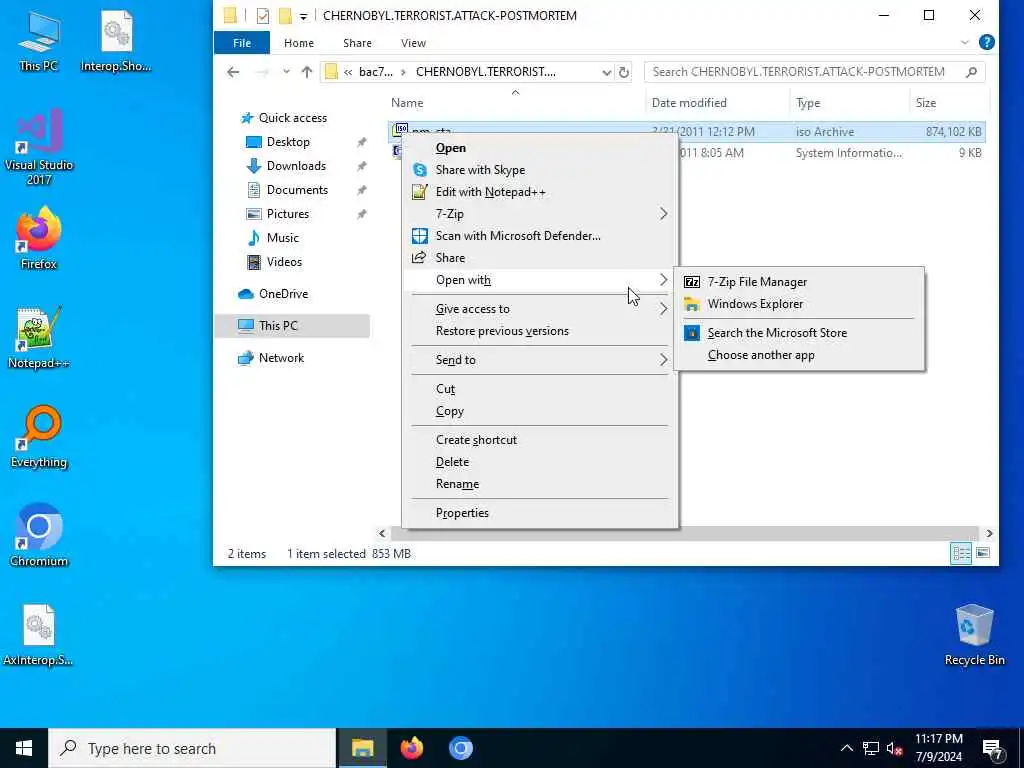The image size is (1024, 768).
Task: Open Chromium from the taskbar
Action: pos(460,748)
